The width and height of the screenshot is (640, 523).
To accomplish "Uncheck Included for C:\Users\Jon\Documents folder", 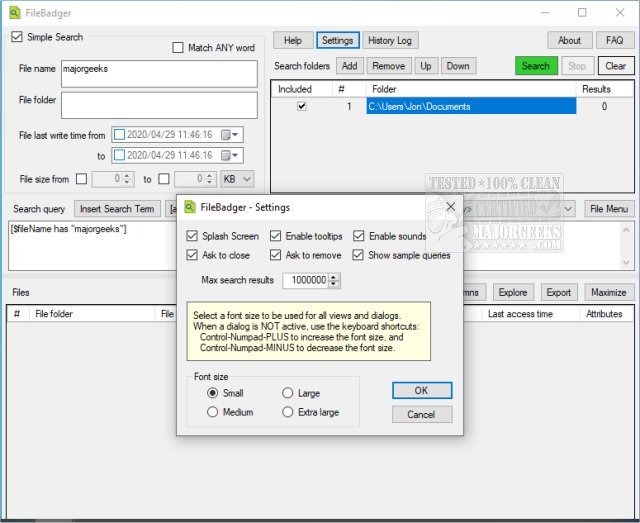I will tap(302, 106).
